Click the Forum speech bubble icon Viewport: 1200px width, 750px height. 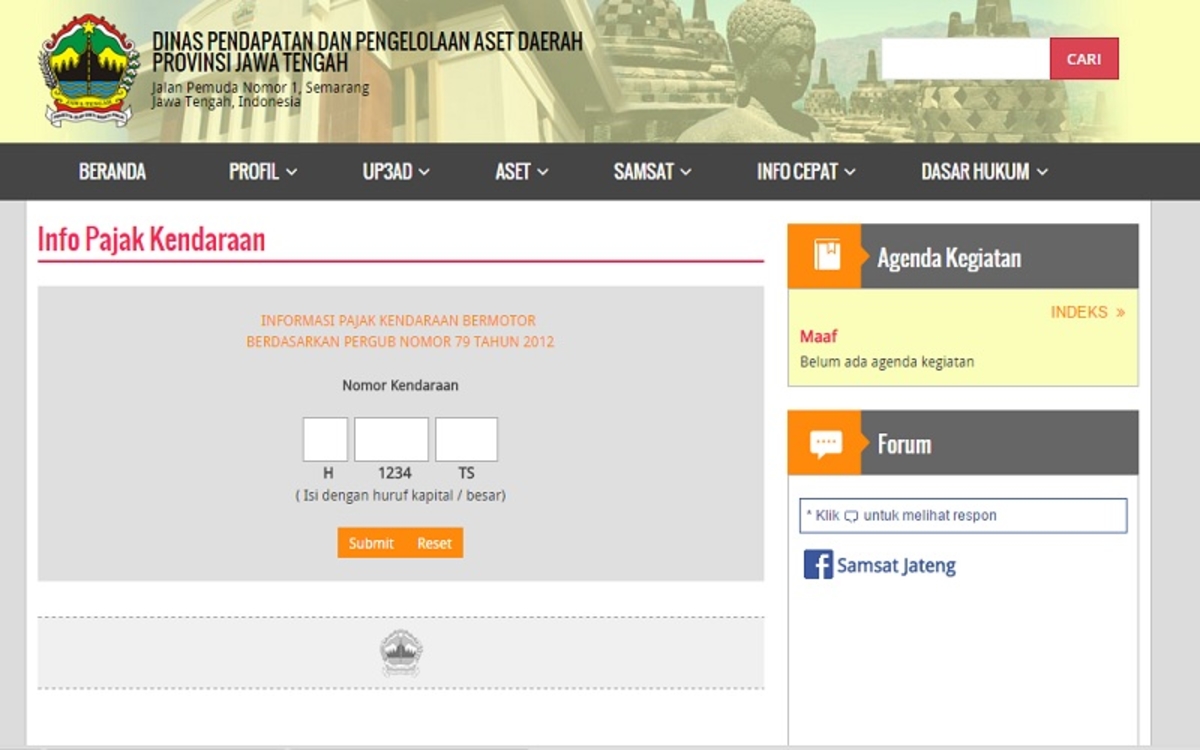(826, 443)
